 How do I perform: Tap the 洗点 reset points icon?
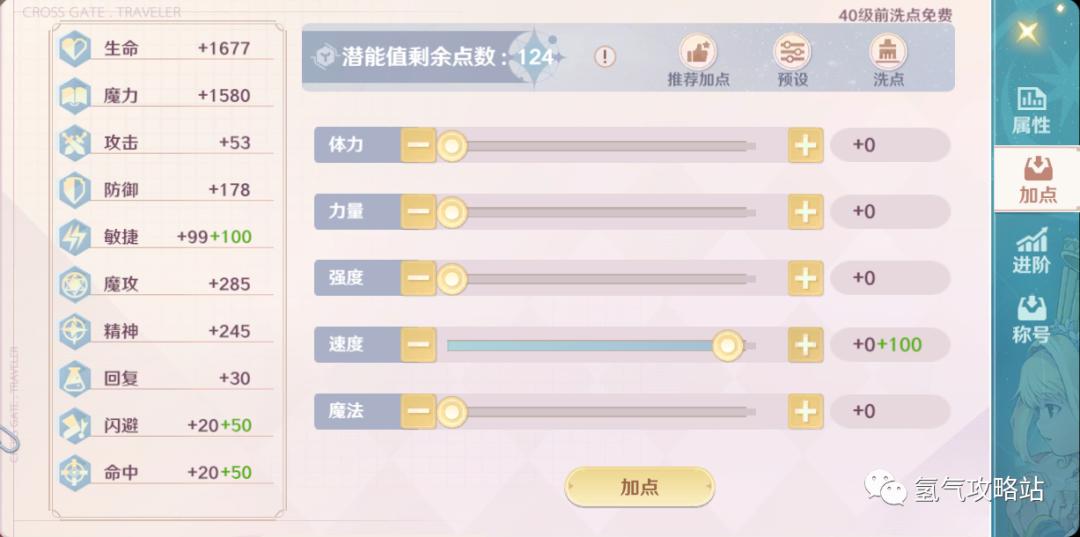(x=889, y=52)
